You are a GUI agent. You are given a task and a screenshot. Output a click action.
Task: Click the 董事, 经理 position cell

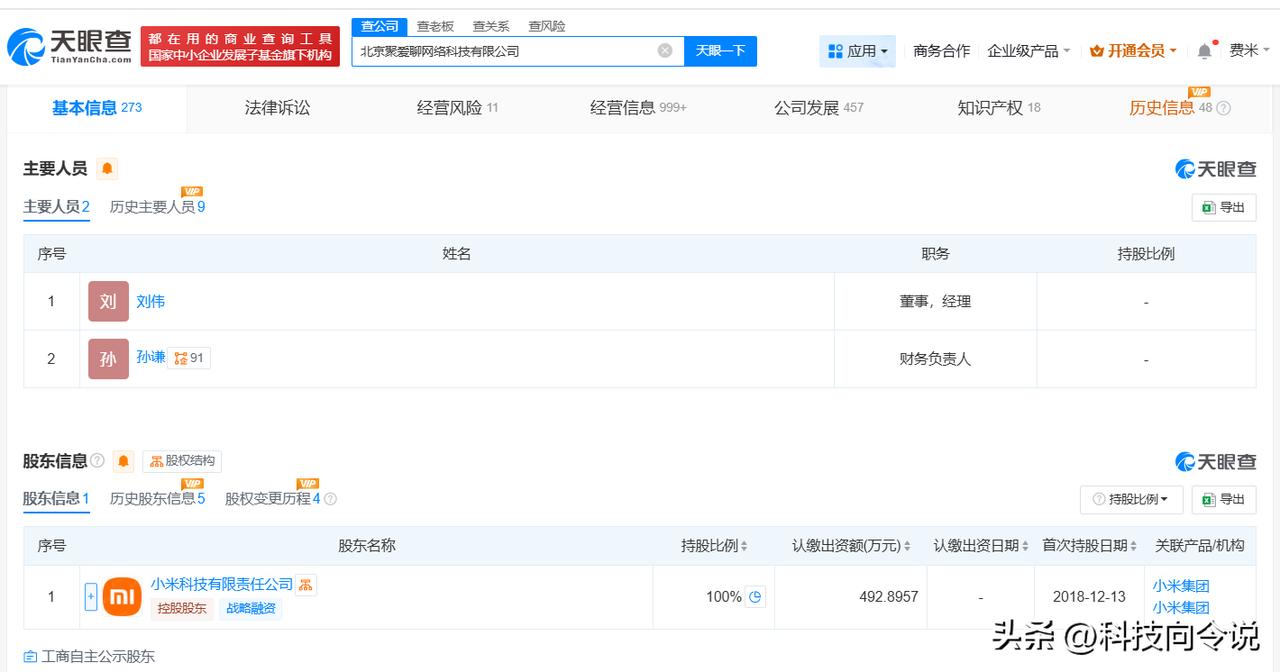(x=935, y=301)
